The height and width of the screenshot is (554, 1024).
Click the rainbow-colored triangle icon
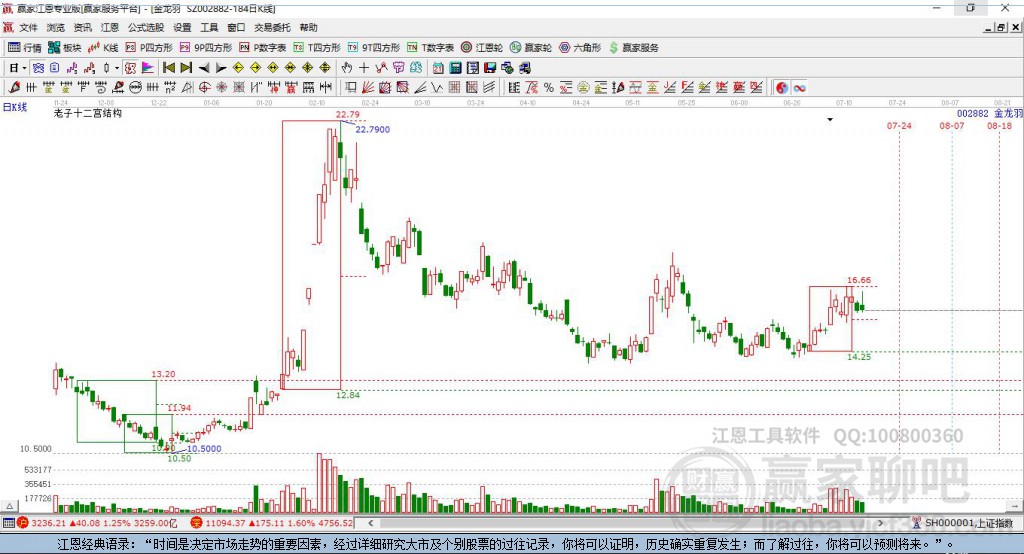coord(147,67)
